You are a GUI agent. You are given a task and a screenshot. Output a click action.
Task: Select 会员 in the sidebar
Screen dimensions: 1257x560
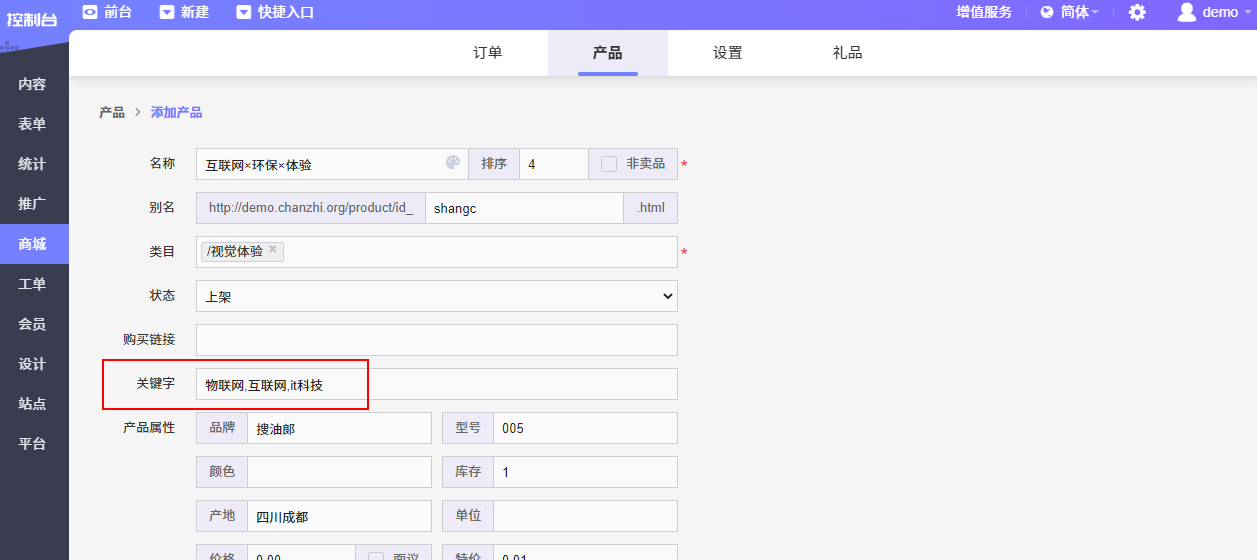coord(33,324)
